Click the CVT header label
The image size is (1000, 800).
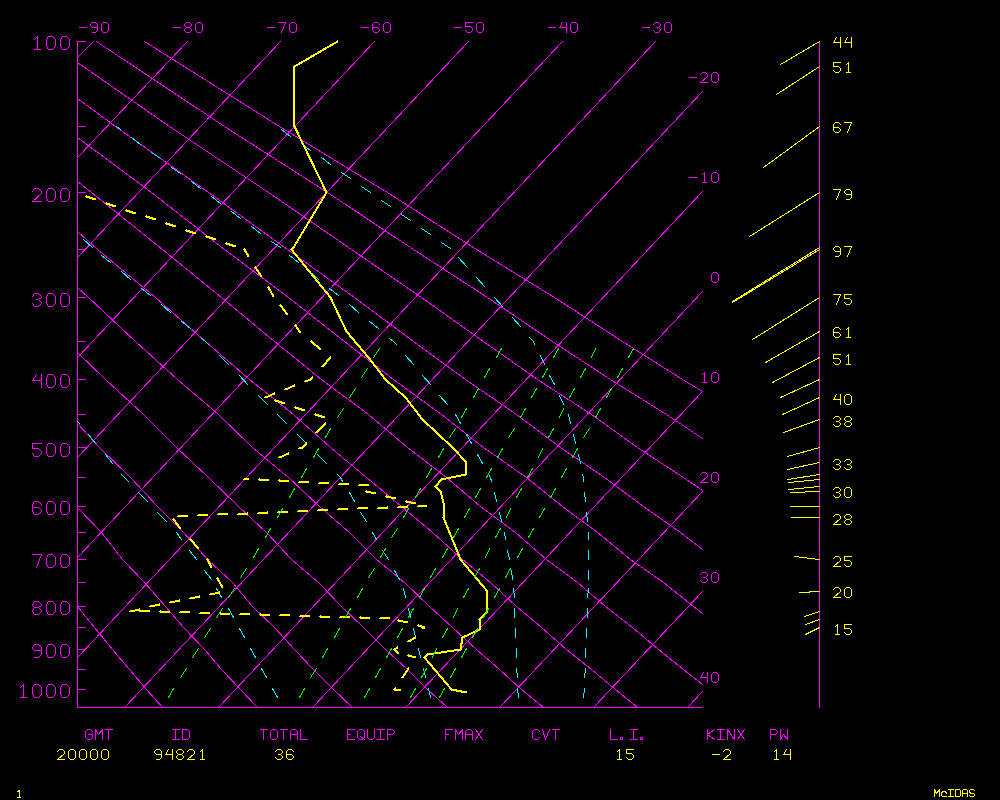click(x=546, y=735)
